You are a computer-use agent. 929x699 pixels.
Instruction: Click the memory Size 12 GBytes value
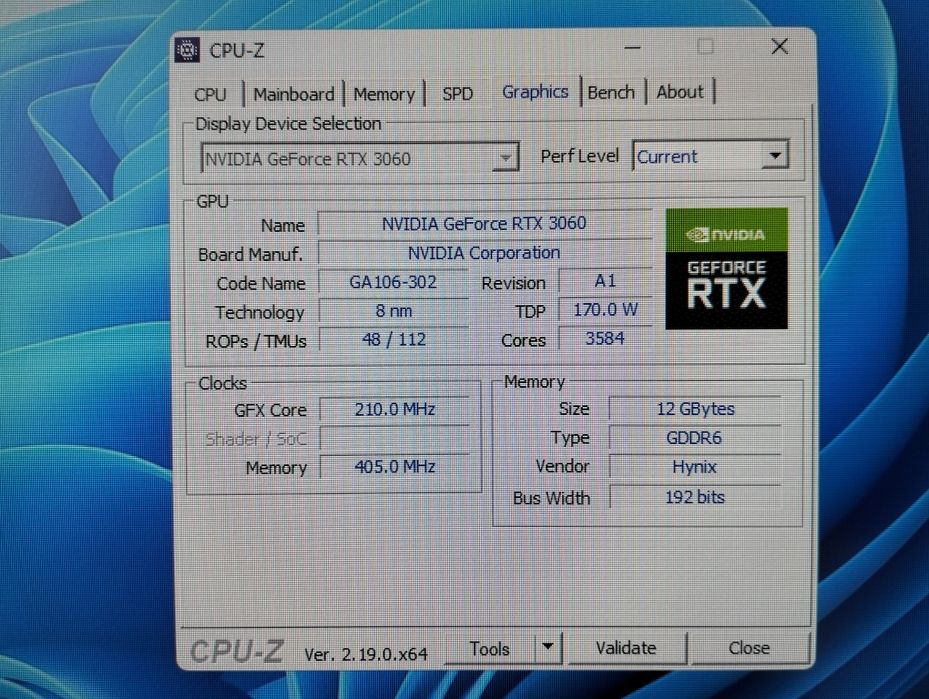click(x=695, y=409)
